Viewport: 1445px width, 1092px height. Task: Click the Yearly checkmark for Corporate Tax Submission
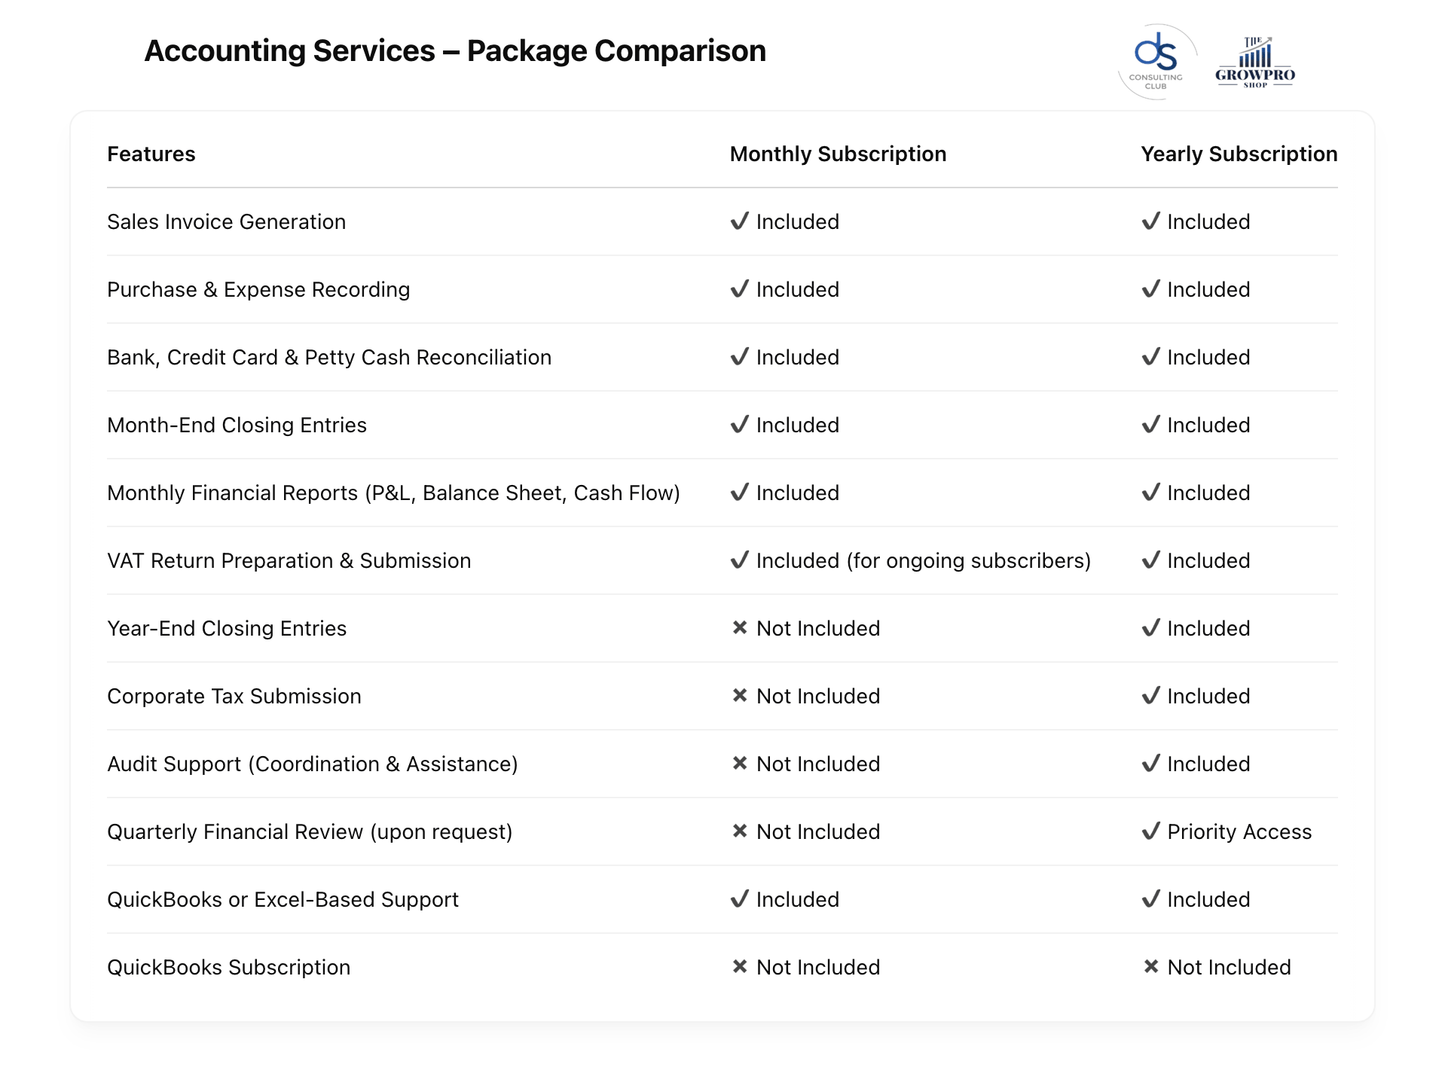tap(1151, 695)
